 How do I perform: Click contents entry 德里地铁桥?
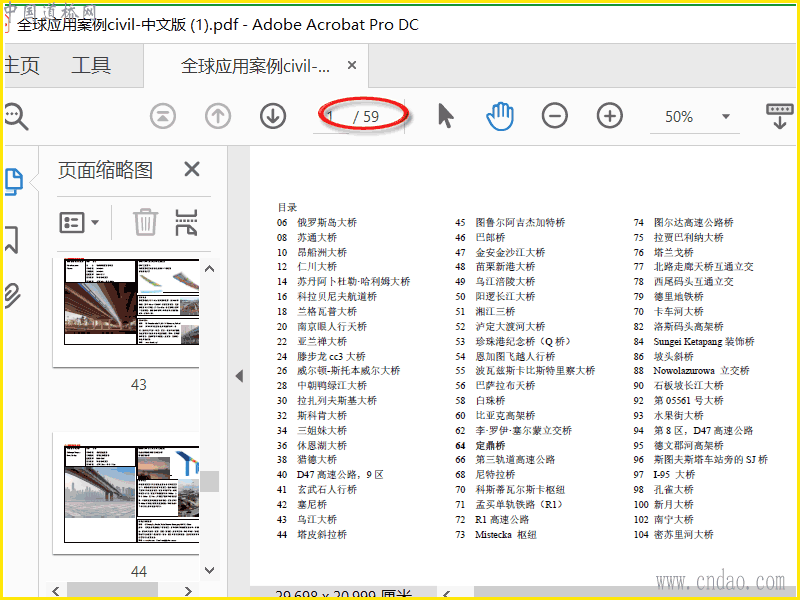click(x=679, y=296)
